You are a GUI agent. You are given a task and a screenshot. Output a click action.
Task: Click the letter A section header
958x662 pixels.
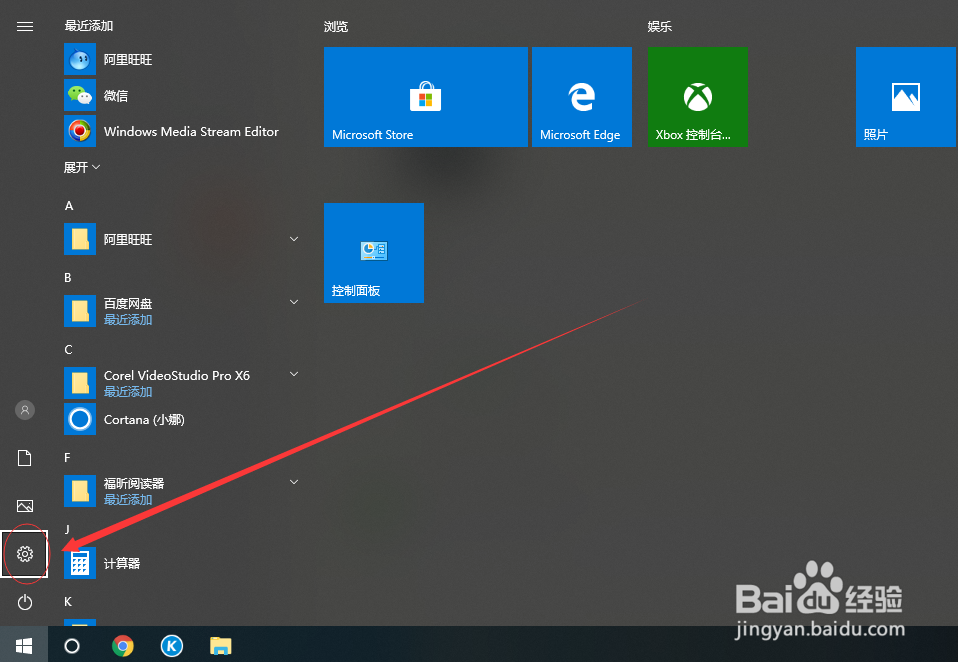coord(69,206)
